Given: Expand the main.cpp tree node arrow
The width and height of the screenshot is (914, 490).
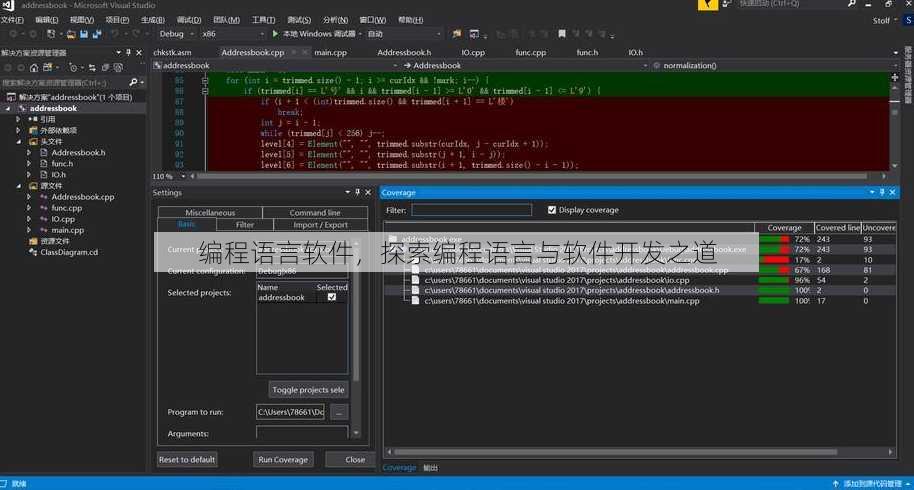Looking at the screenshot, I should tap(29, 230).
